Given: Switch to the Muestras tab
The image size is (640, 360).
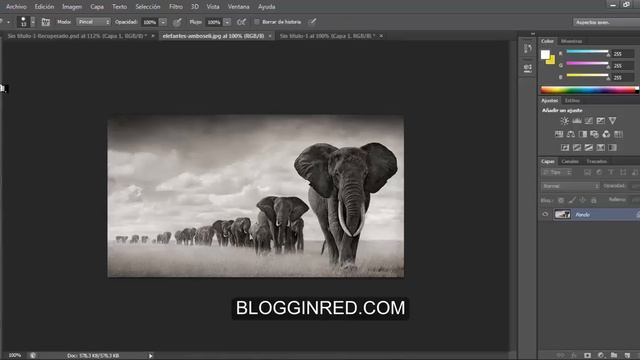Looking at the screenshot, I should pyautogui.click(x=571, y=41).
